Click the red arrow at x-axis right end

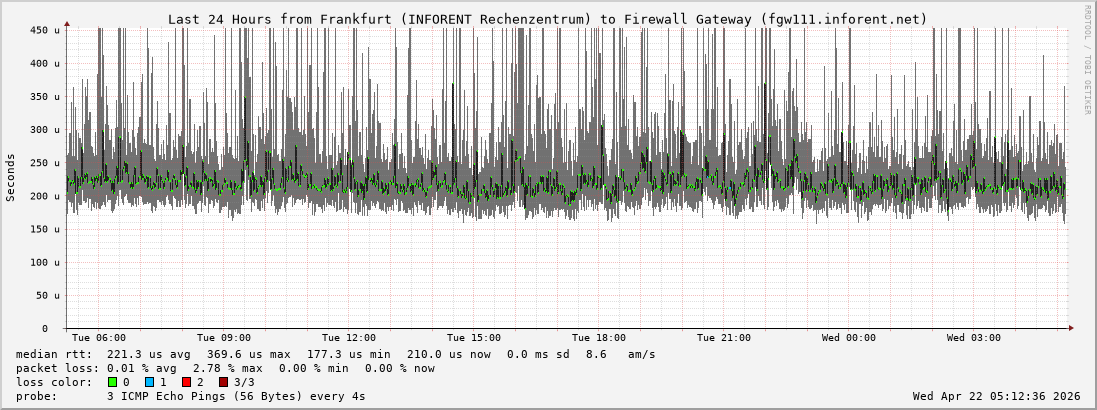click(1070, 328)
